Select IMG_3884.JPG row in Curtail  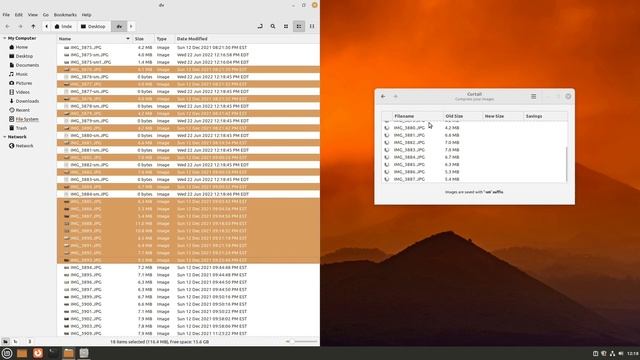(474, 157)
